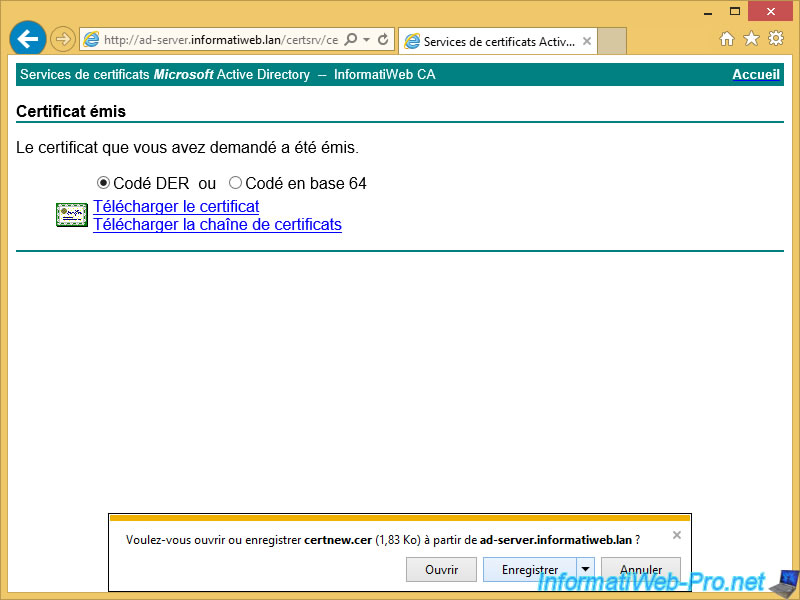Click Ouvrir in download prompt
800x600 pixels.
tap(441, 569)
